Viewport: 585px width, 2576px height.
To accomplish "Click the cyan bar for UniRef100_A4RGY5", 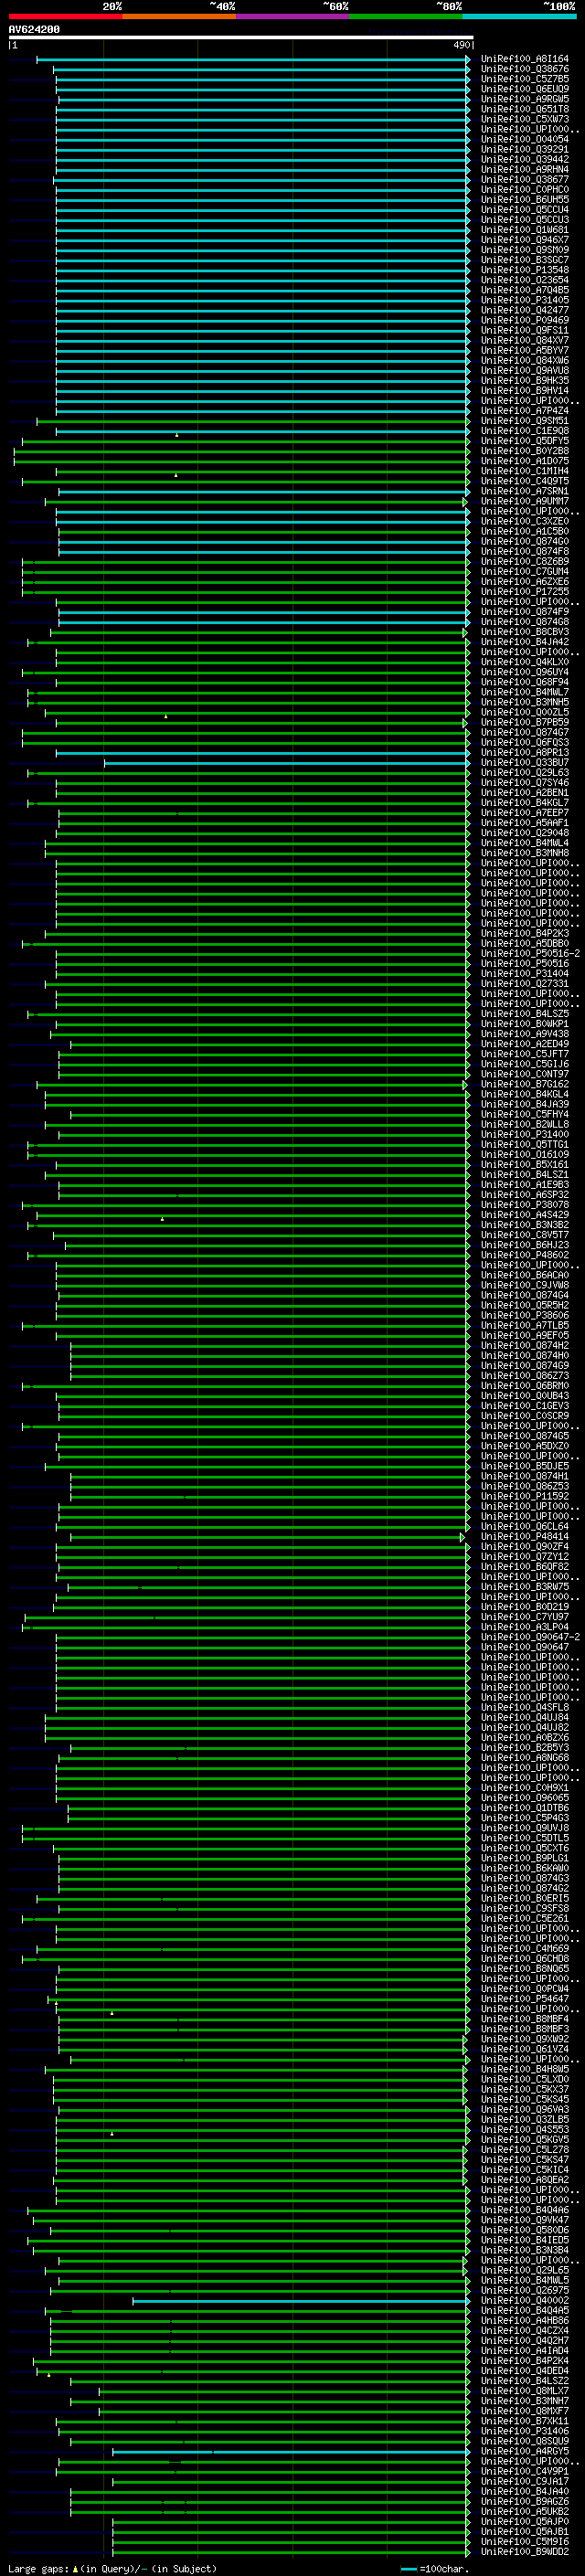I will tap(289, 2452).
